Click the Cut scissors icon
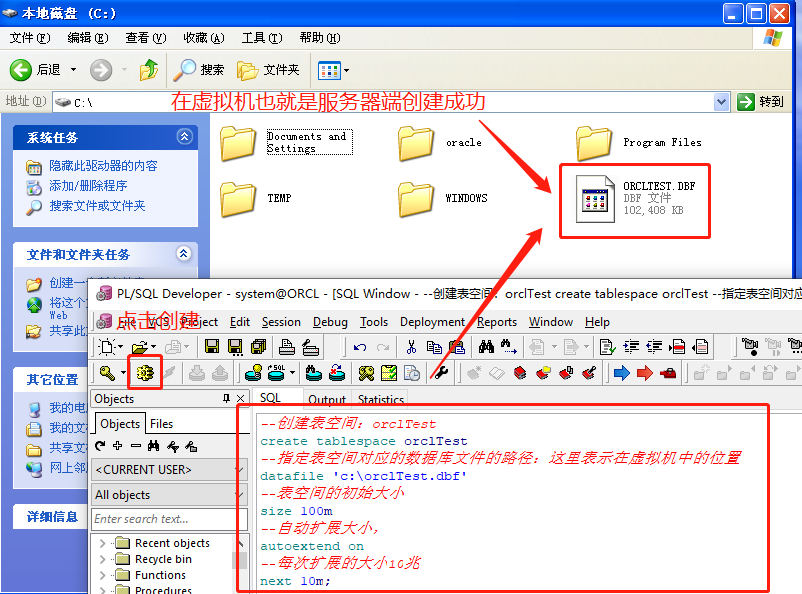Screen dimensions: 802x594 411,347
